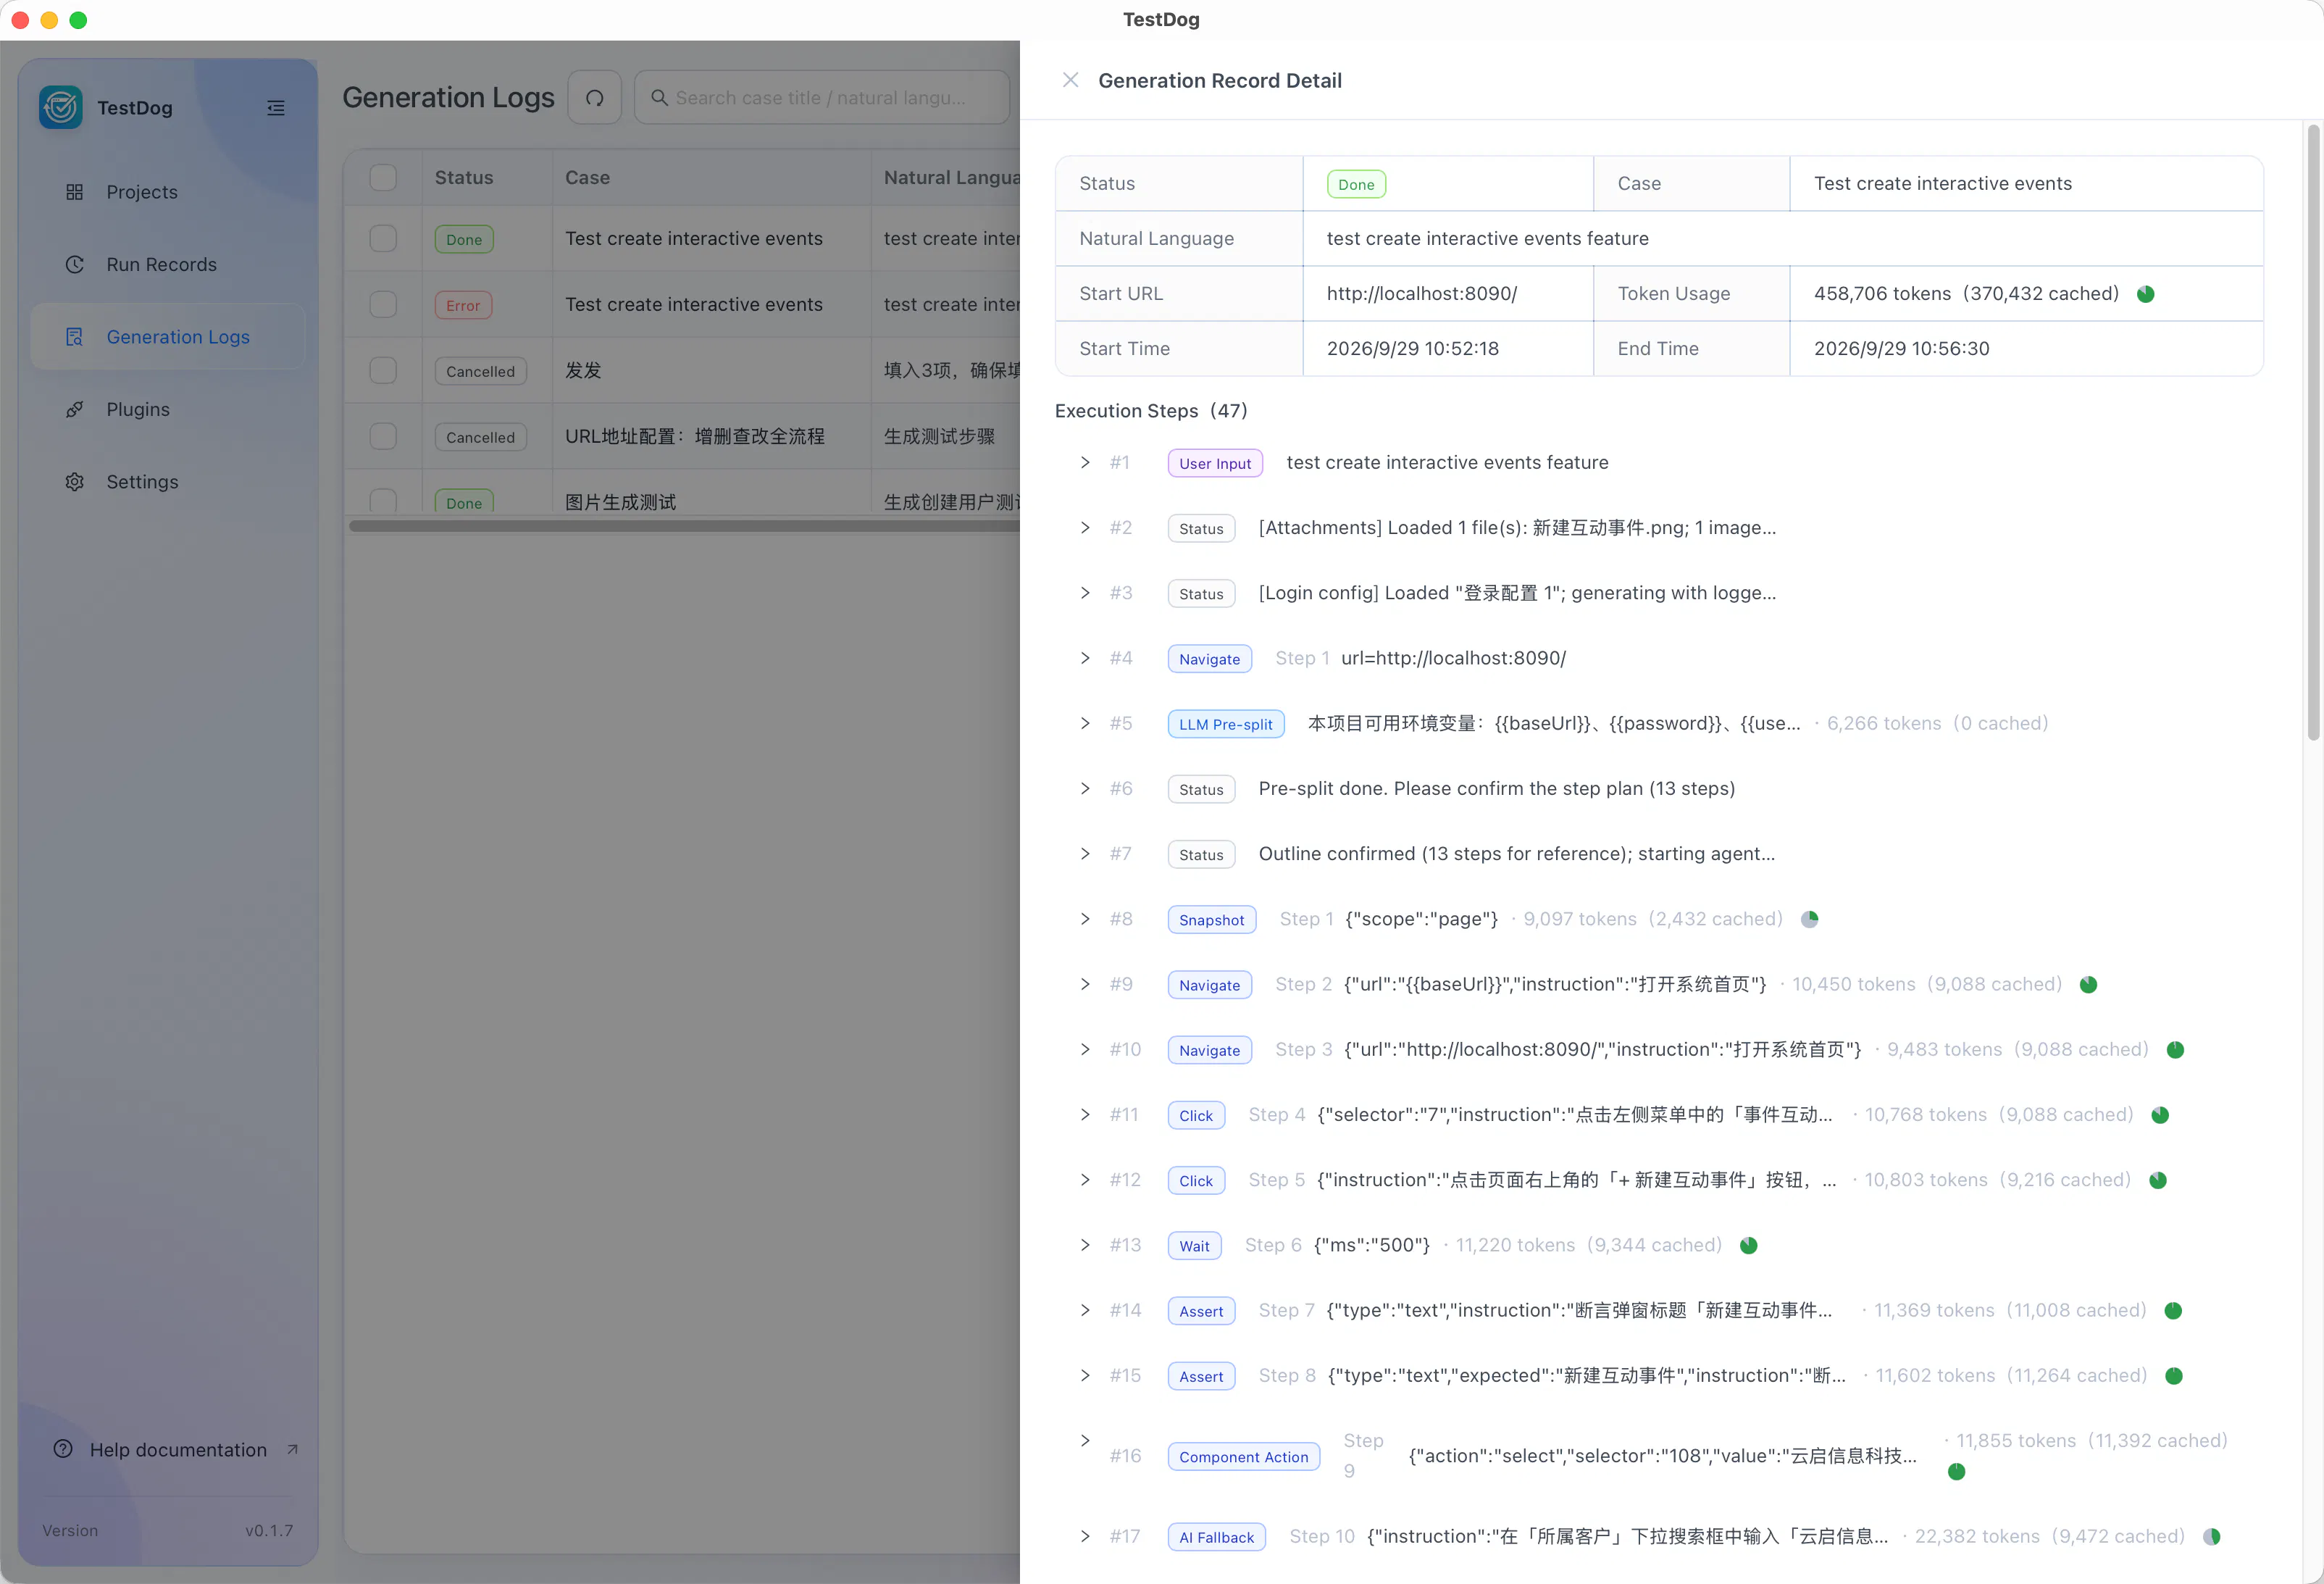Click the Generation Logs document icon
The image size is (2324, 1584).
75,337
